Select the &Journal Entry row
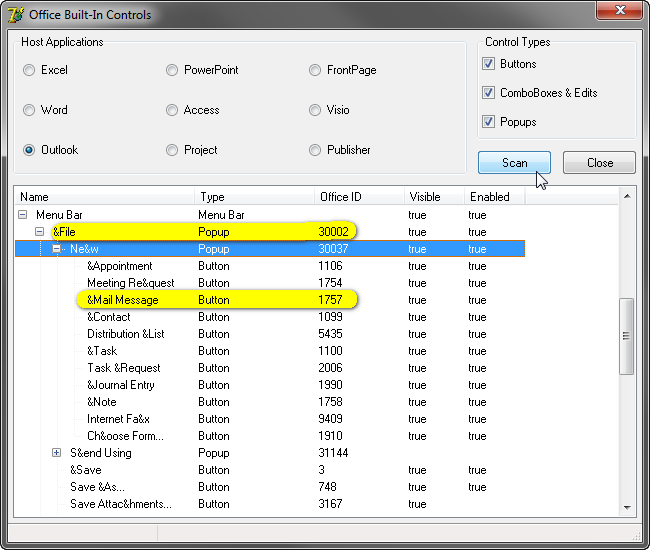The height and width of the screenshot is (550, 650). tap(270, 385)
